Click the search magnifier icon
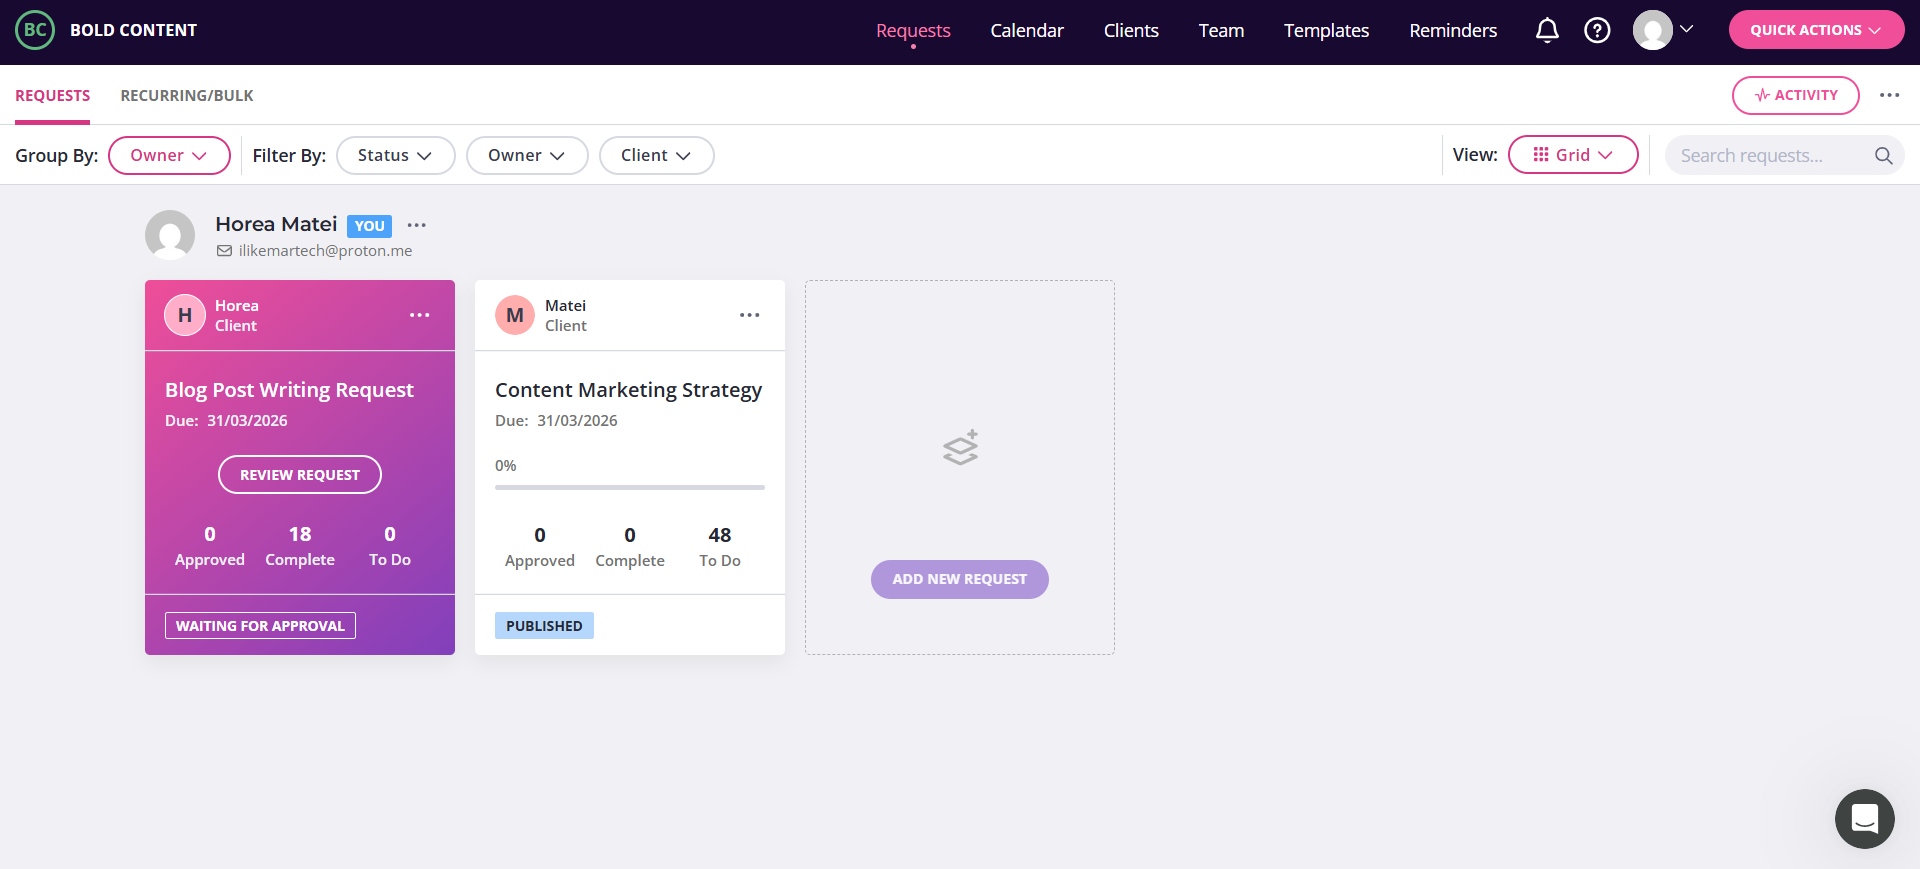1920x869 pixels. [1883, 155]
